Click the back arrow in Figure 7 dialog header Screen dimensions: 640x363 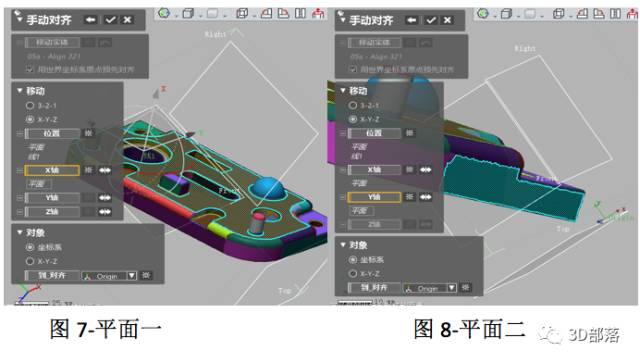(x=90, y=20)
